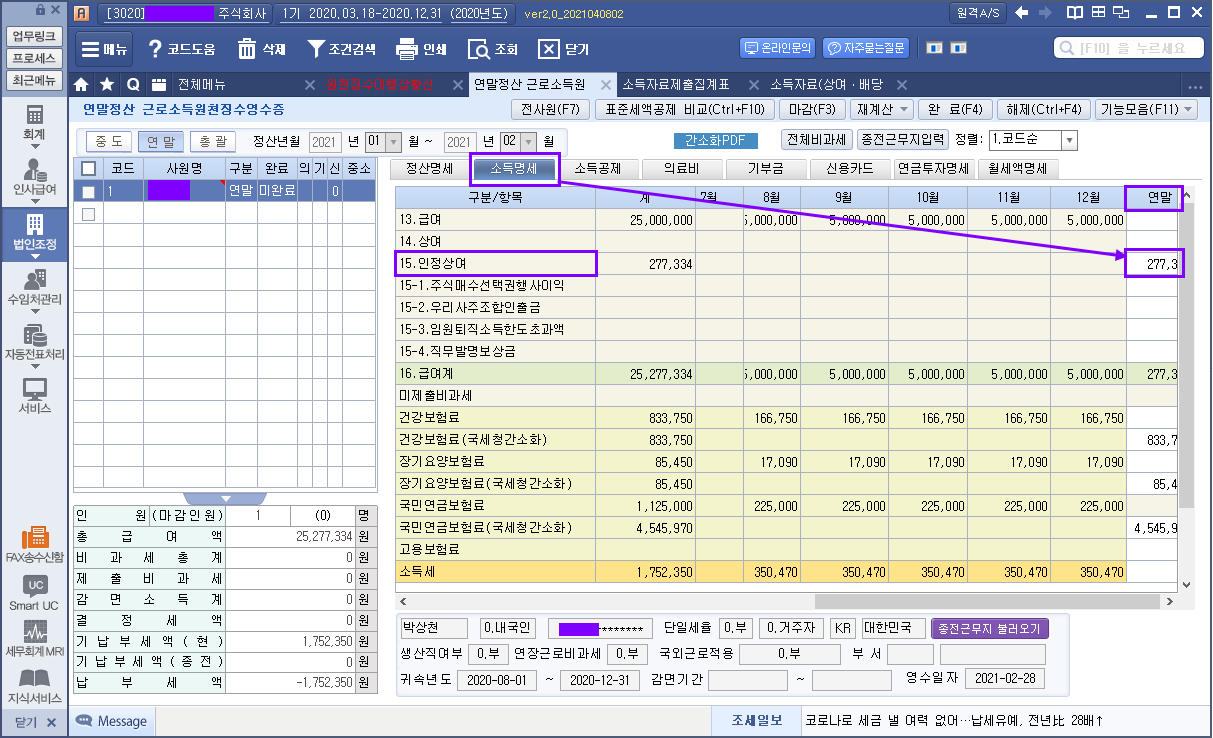This screenshot has height=738, width=1213.
Task: Expand the 정렬 코드순 dropdown
Action: coord(1069,141)
